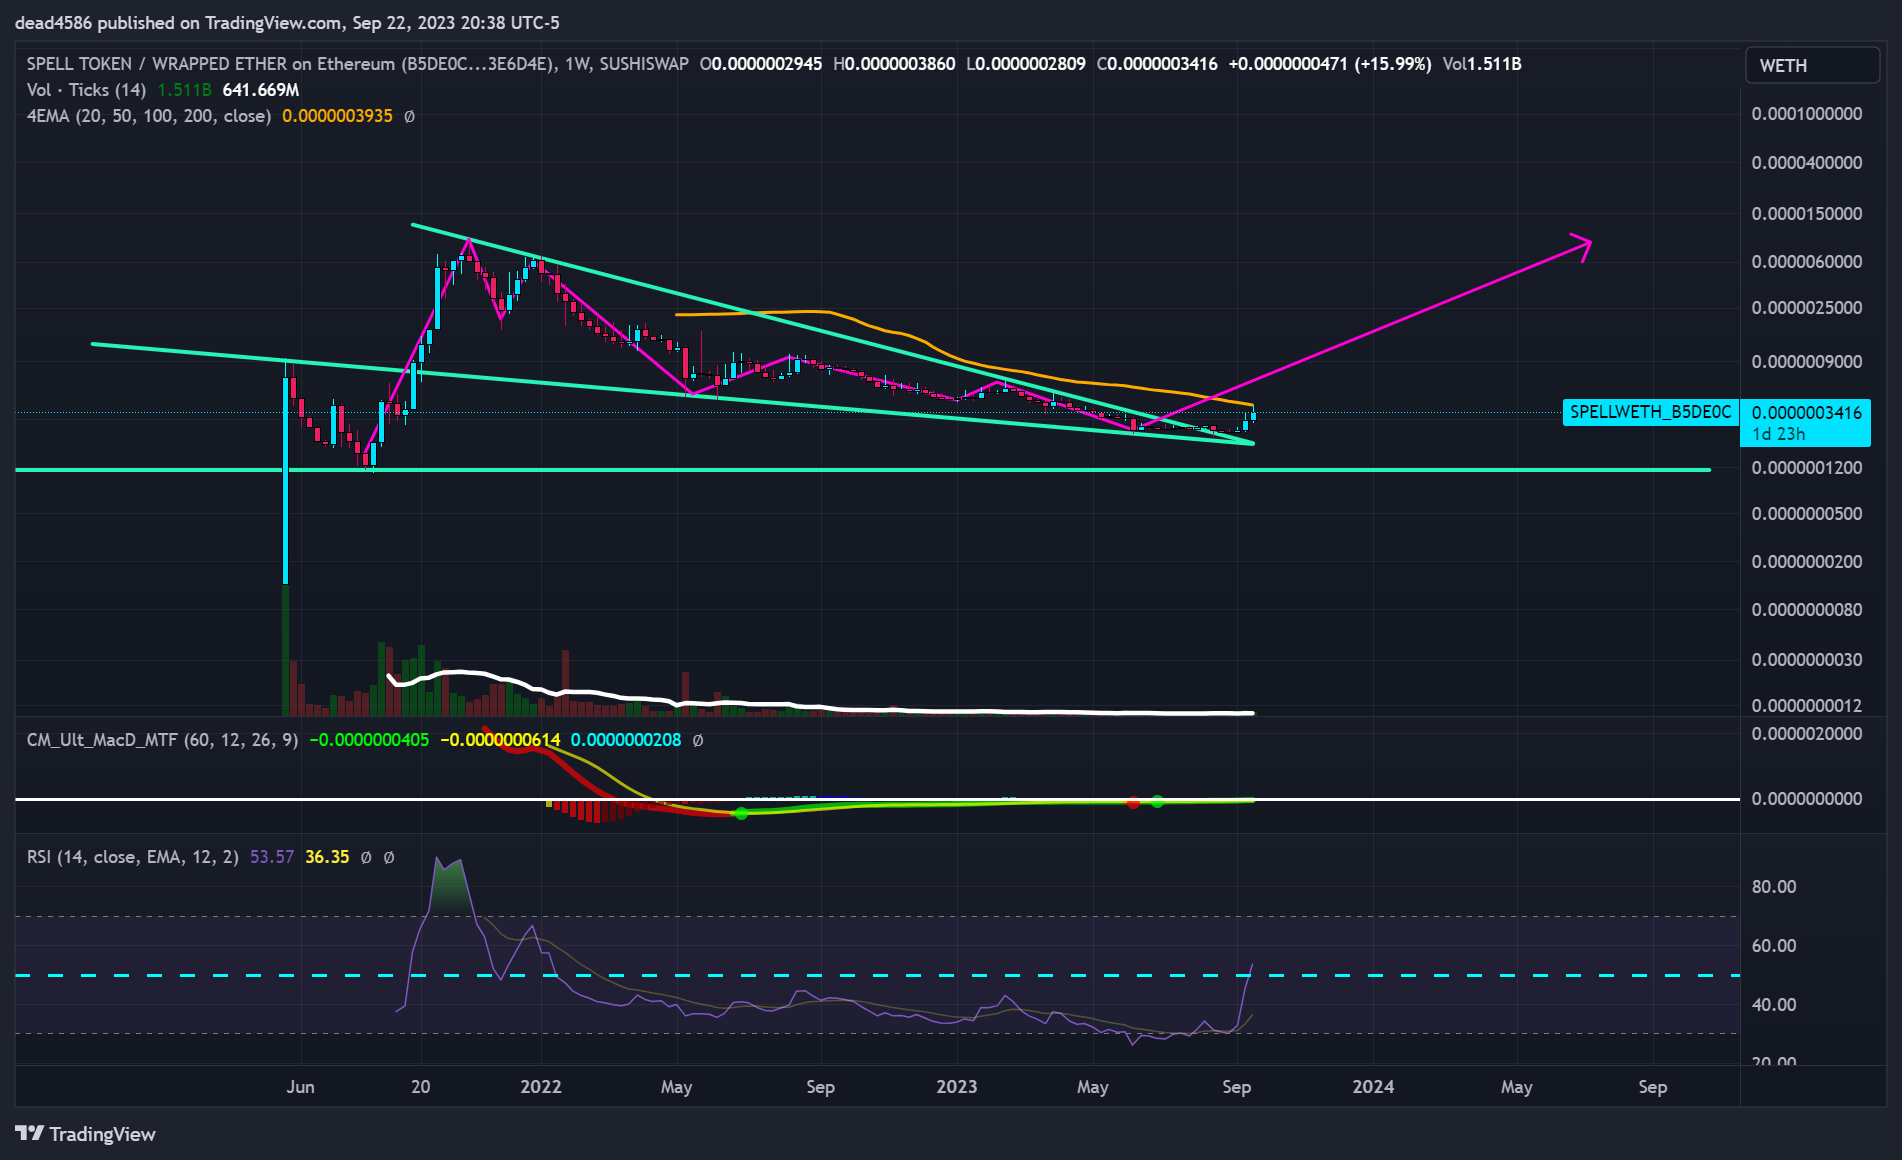This screenshot has width=1902, height=1160.
Task: Click the 0.0000060000 price axis label
Action: (x=1807, y=262)
